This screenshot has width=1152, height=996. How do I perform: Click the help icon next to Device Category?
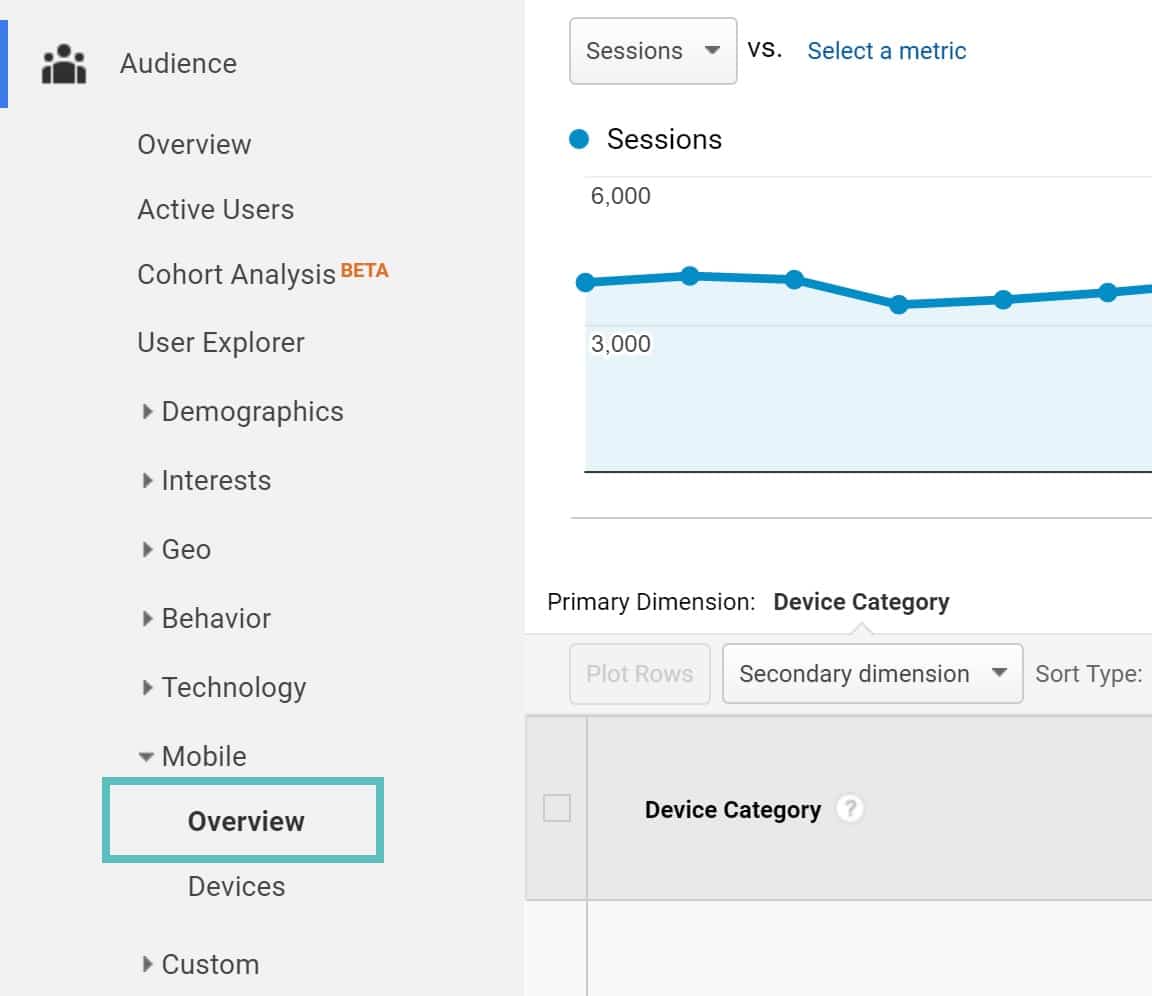coord(848,808)
